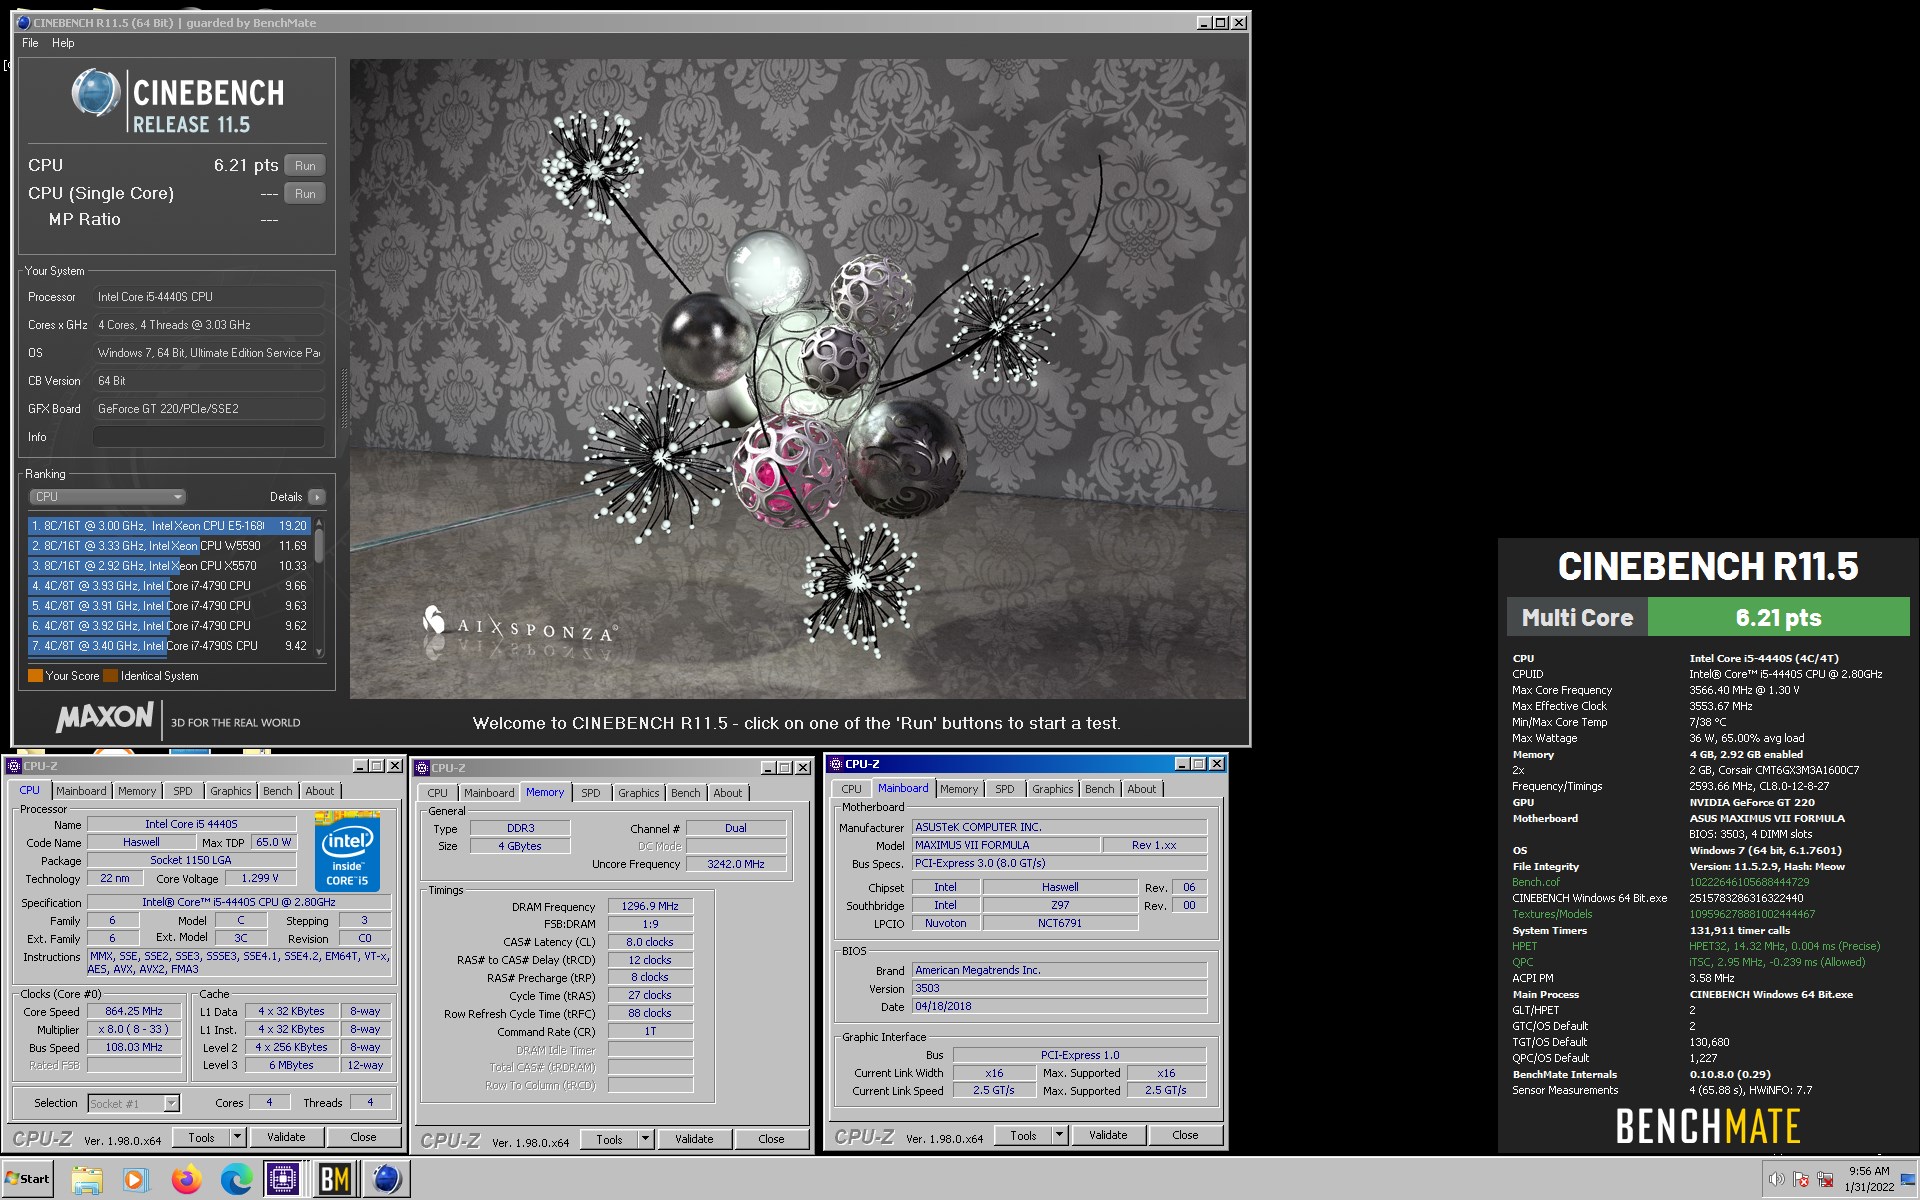Click Tools in the Mainboard CPU-Z window

click(1023, 1135)
